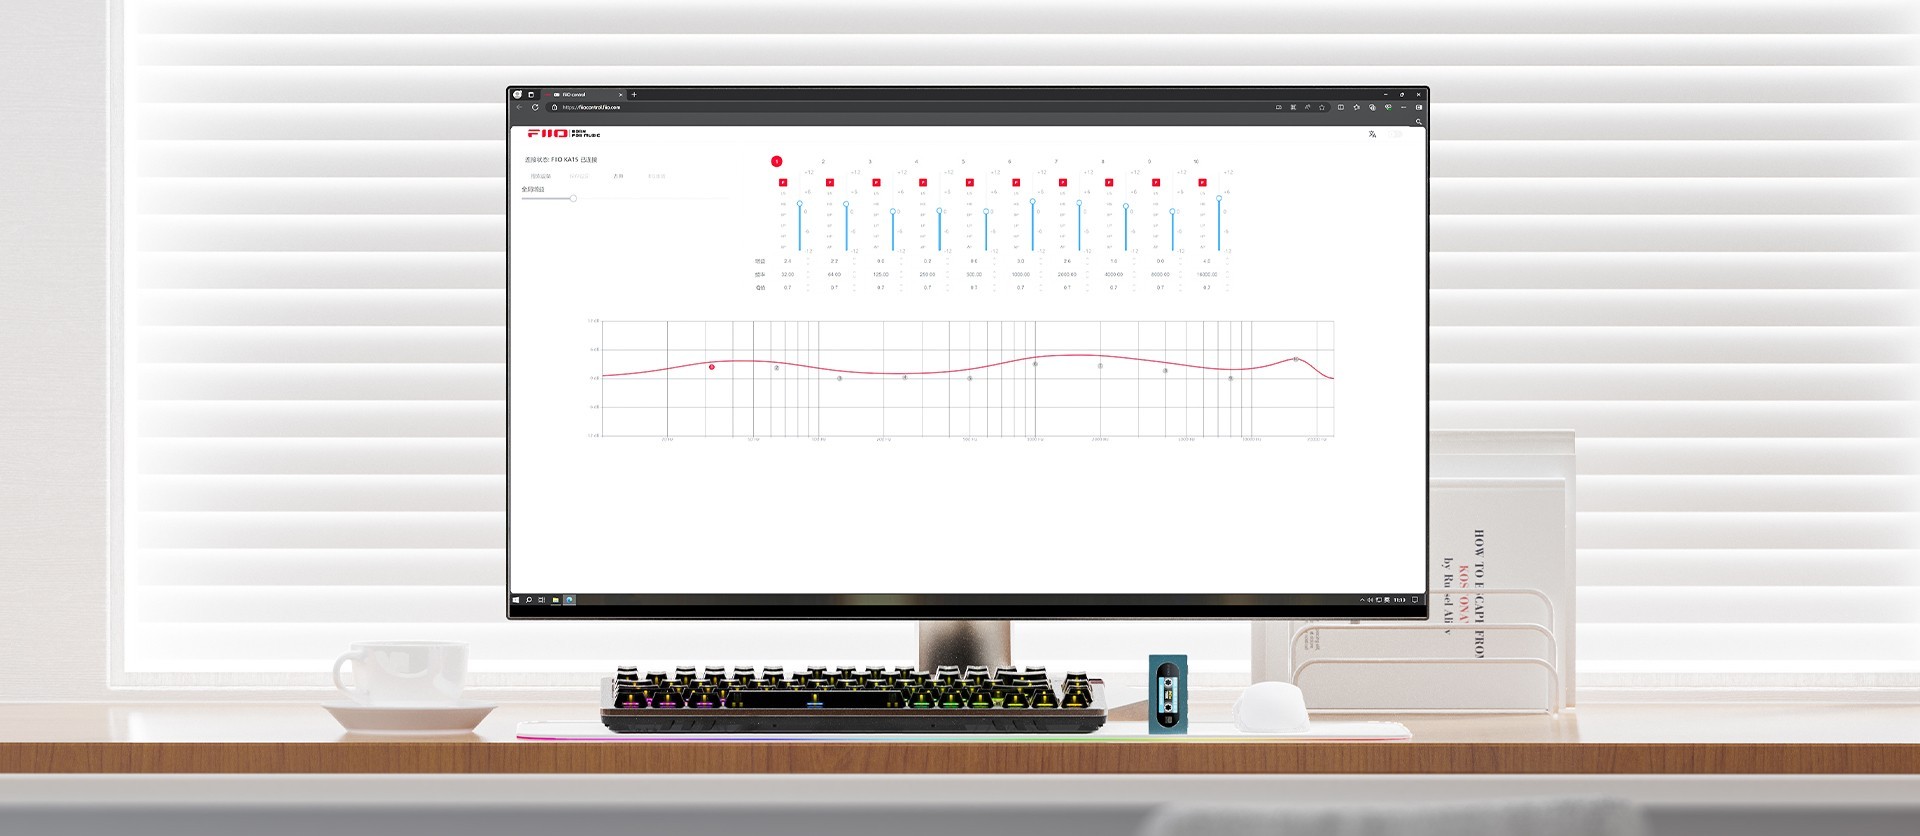Image resolution: width=1920 pixels, height=836 pixels.
Task: Click the taskbar clock
Action: (x=1400, y=600)
